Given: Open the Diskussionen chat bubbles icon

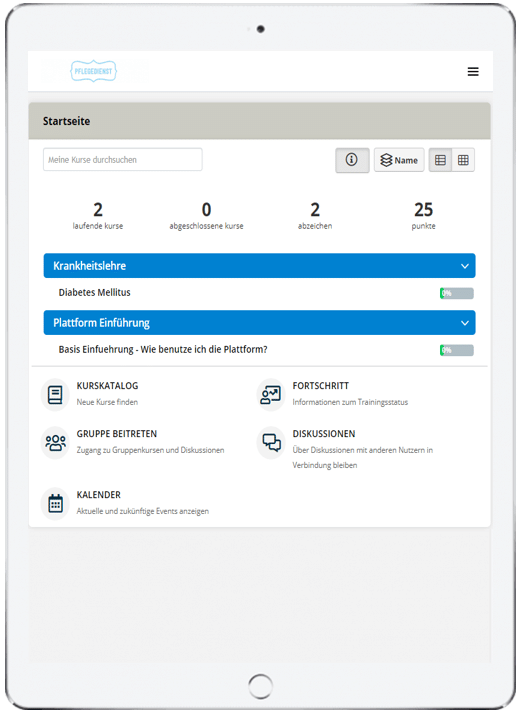Looking at the screenshot, I should 271,443.
